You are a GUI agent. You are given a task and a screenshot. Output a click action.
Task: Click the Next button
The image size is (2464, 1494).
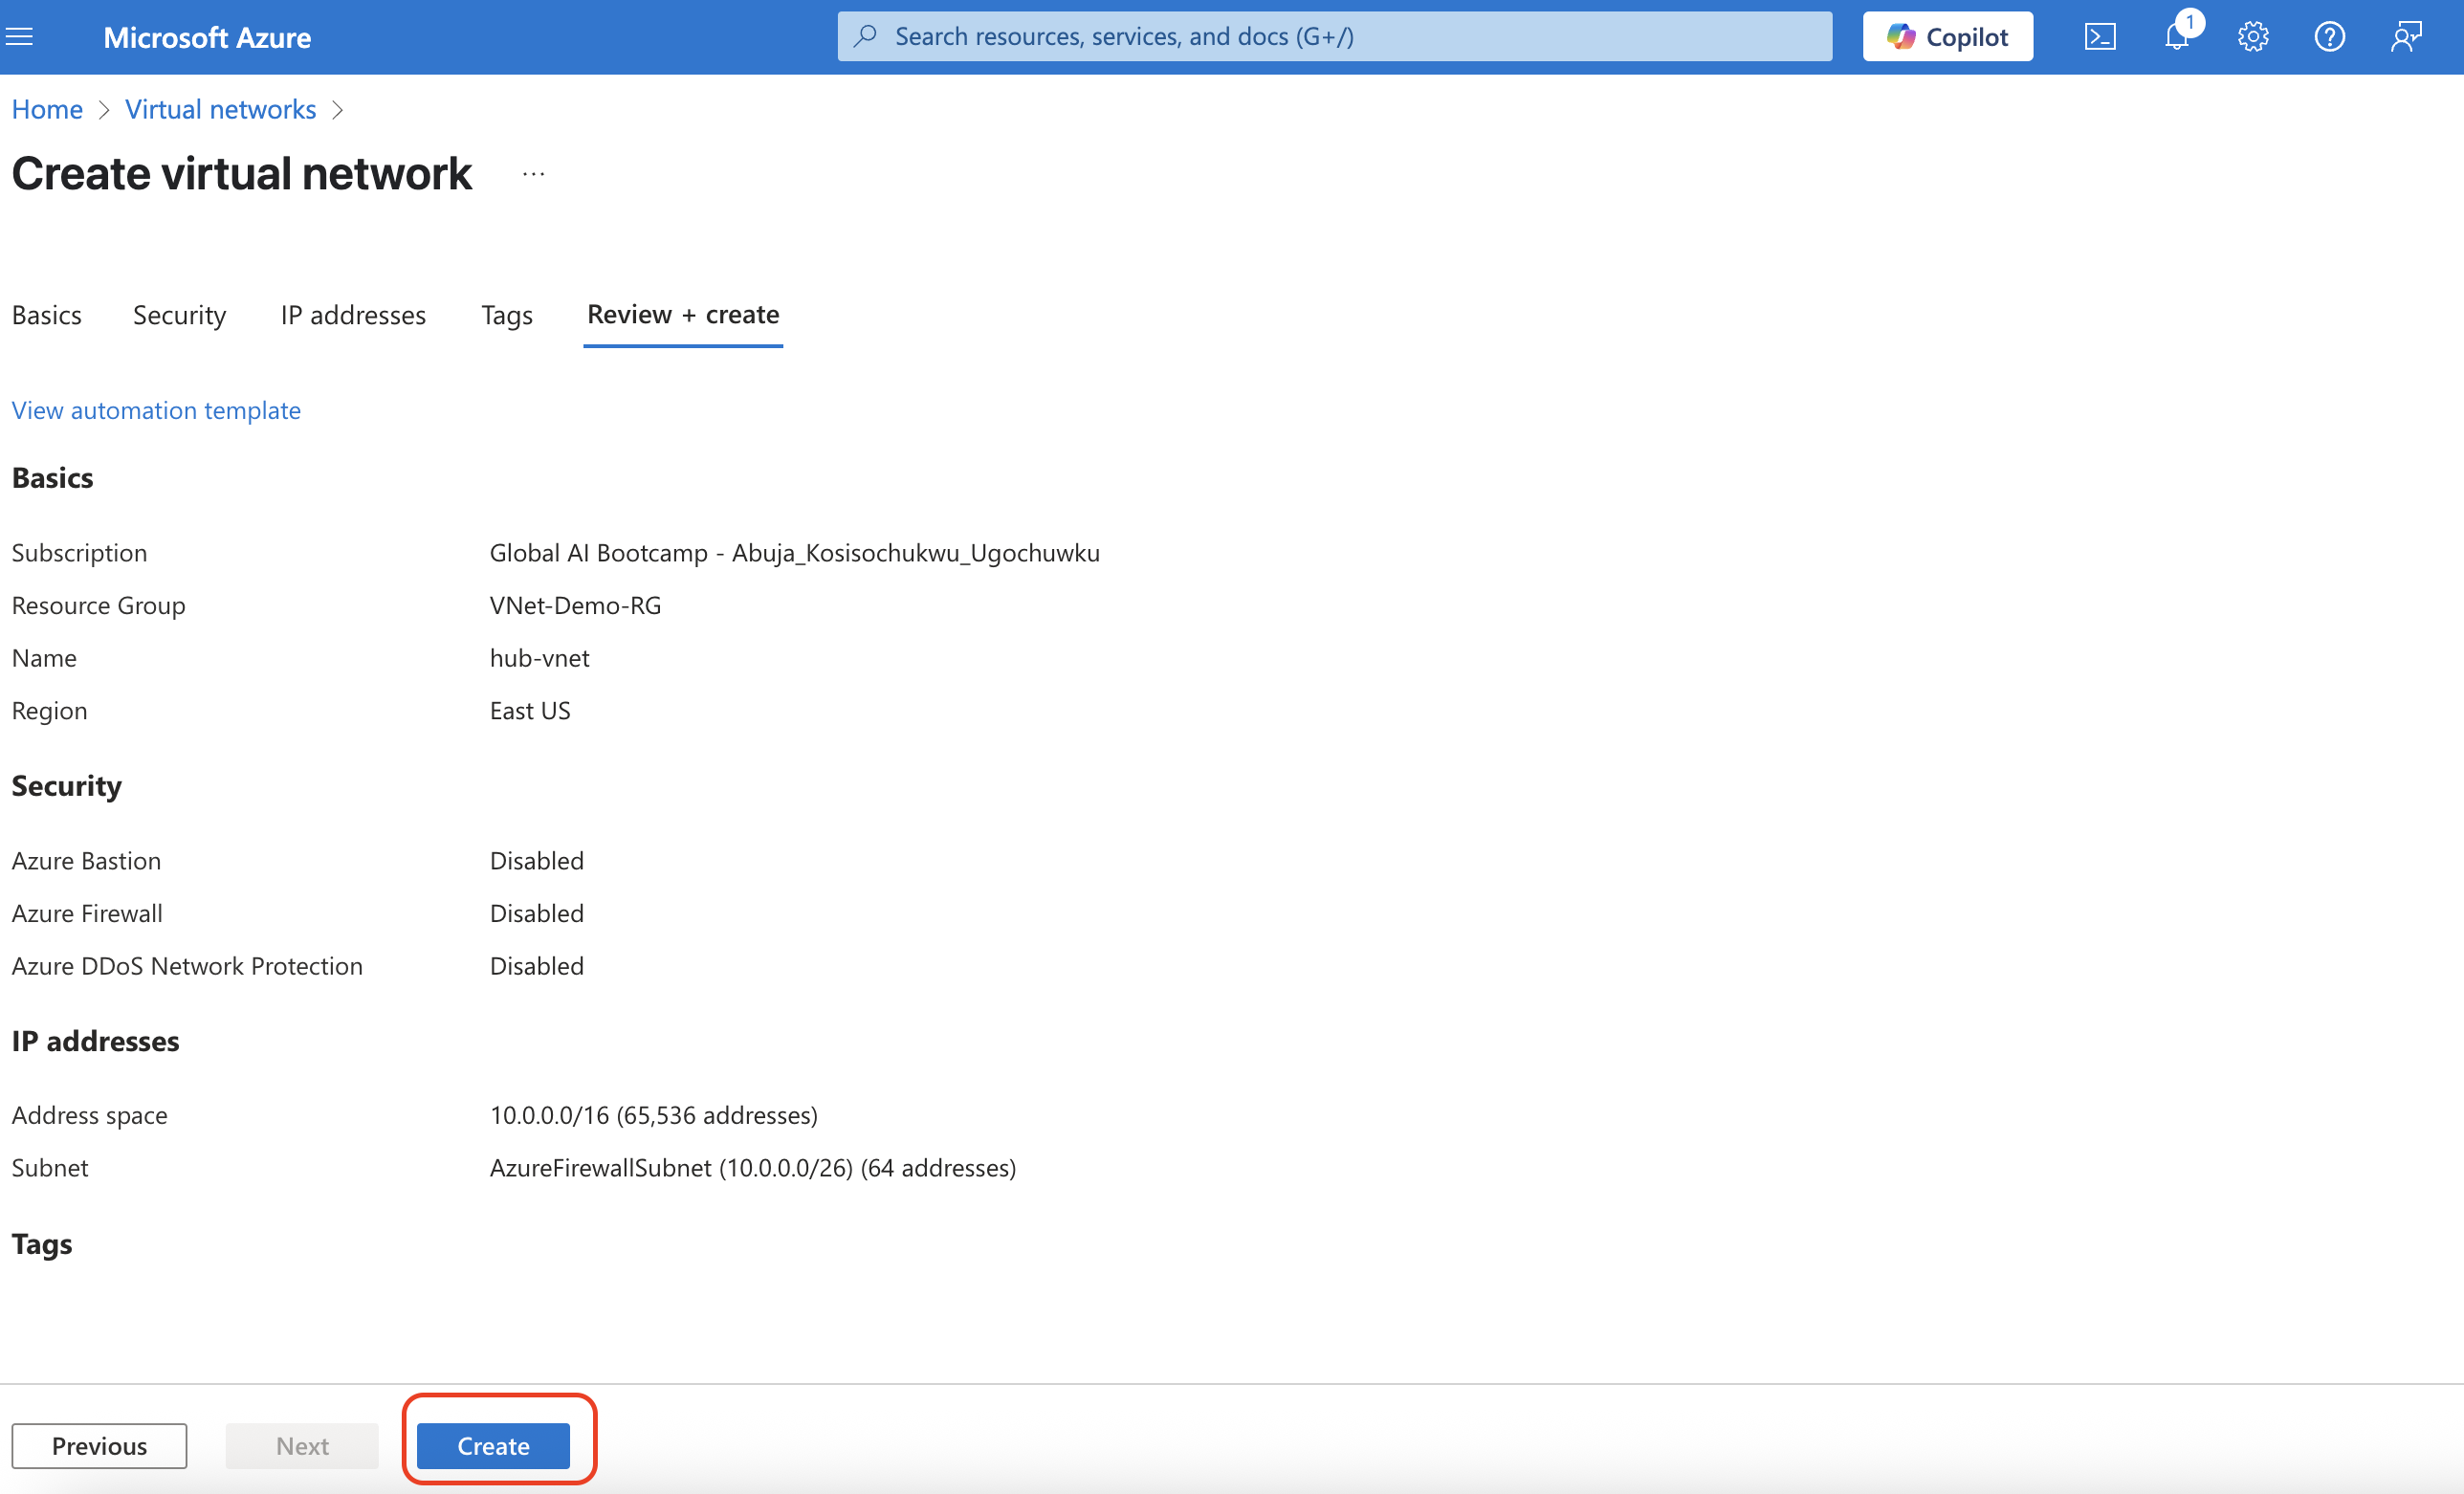[x=302, y=1445]
